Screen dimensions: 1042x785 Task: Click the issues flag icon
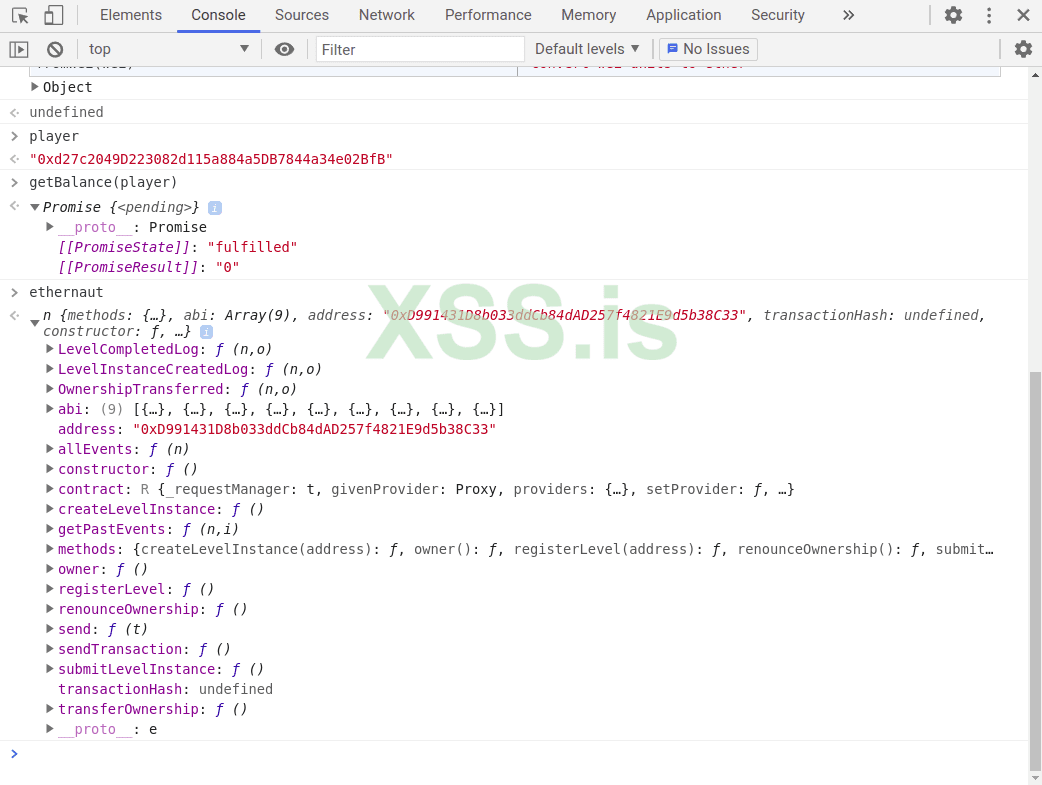673,49
